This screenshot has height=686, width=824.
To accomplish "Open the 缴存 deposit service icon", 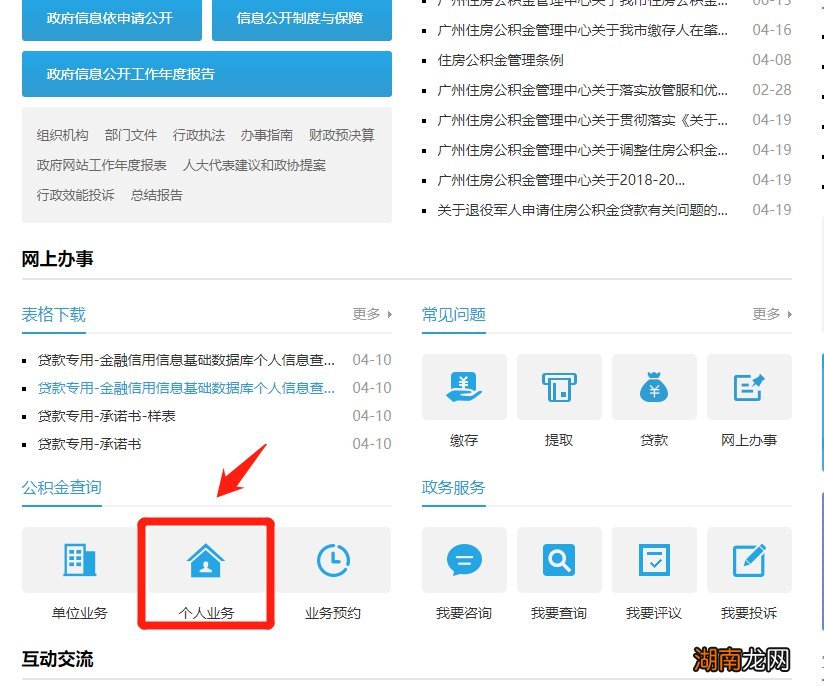I will pos(463,387).
